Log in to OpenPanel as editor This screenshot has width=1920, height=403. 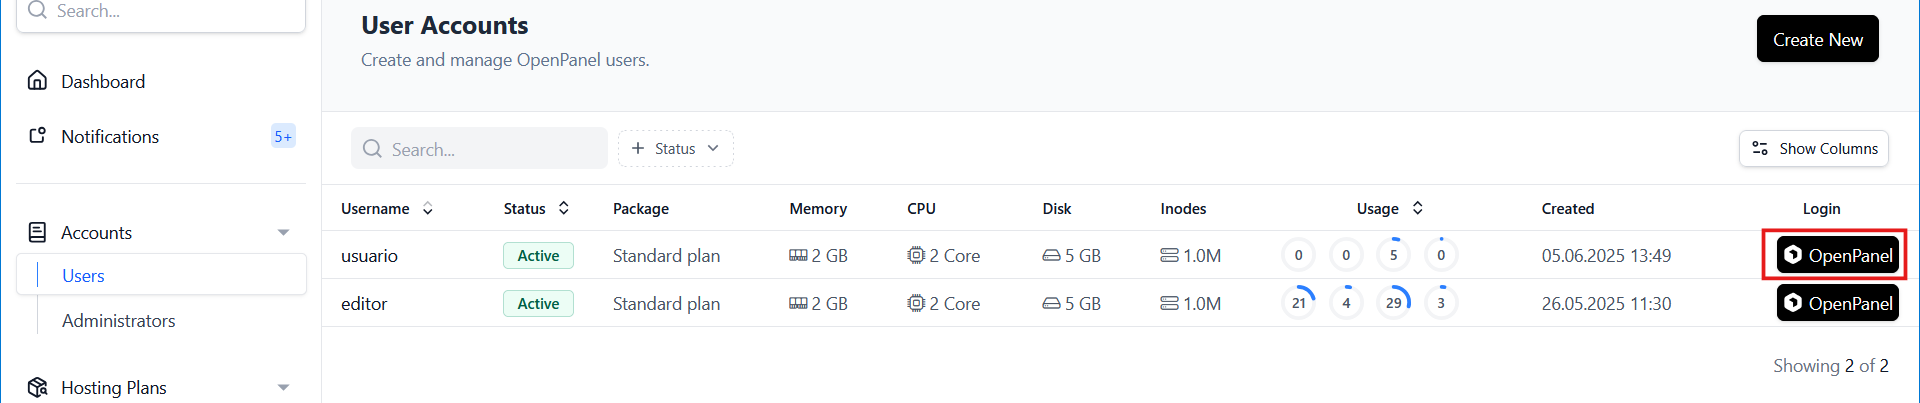tap(1837, 303)
